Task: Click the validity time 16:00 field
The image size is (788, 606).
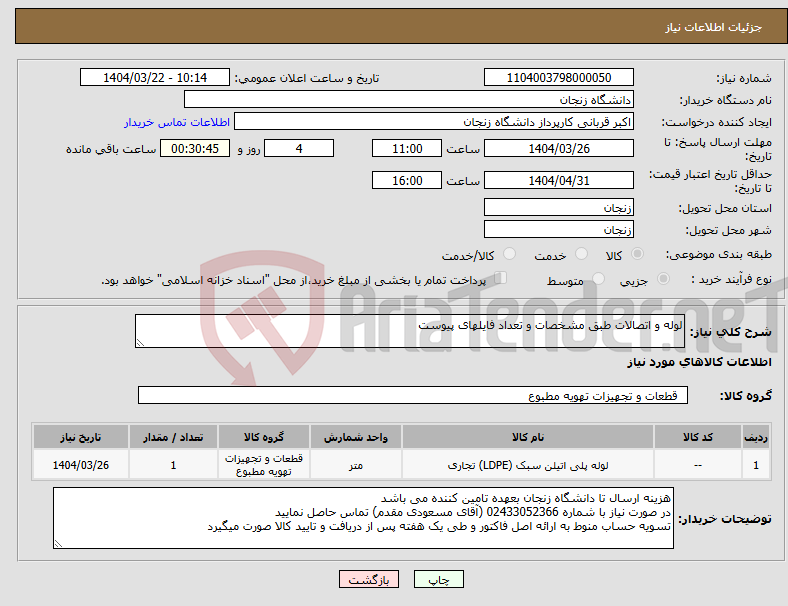Action: [x=407, y=180]
